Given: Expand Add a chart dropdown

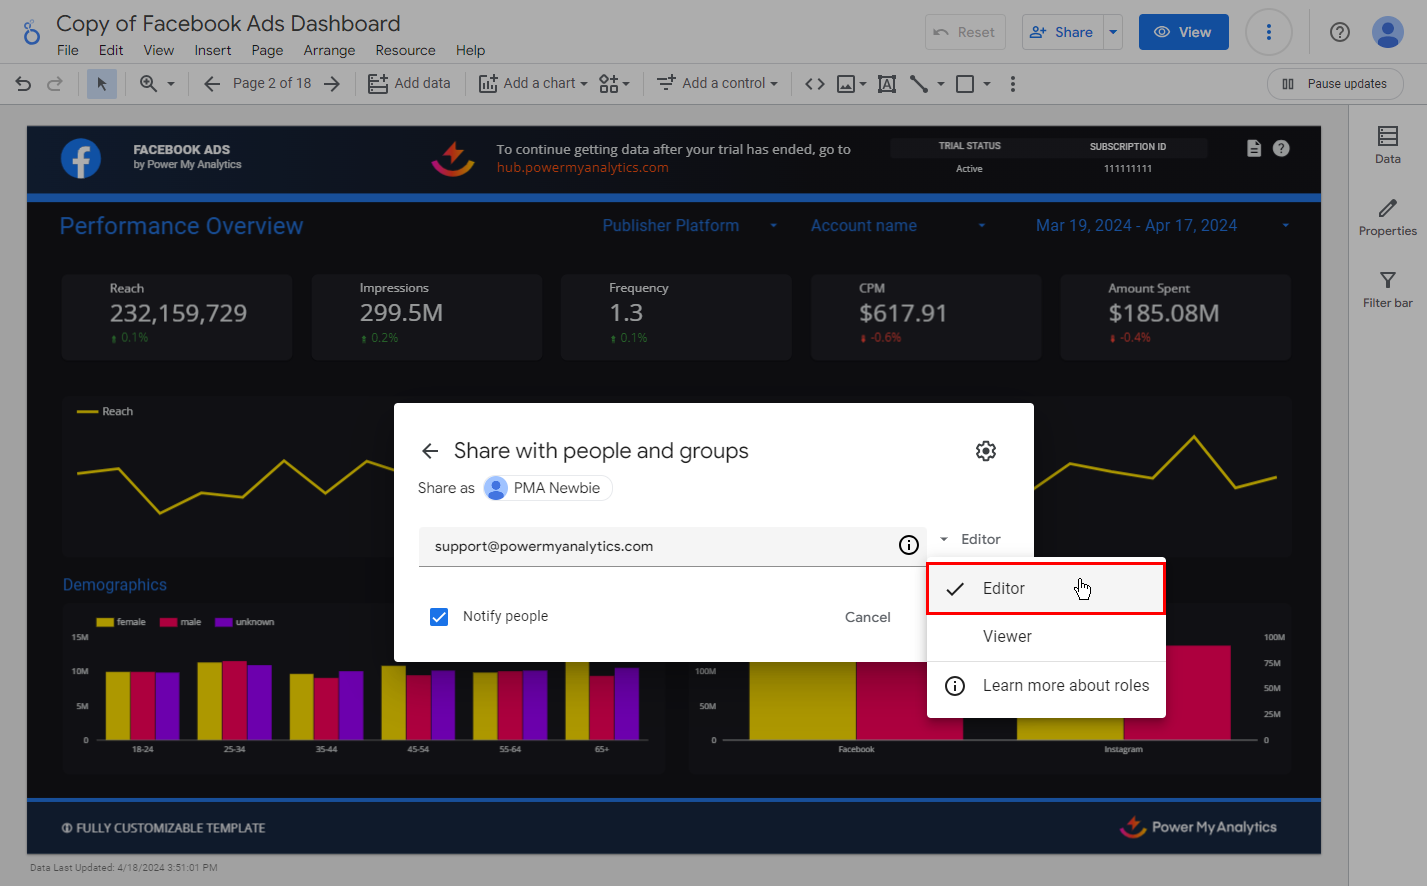Looking at the screenshot, I should 533,84.
